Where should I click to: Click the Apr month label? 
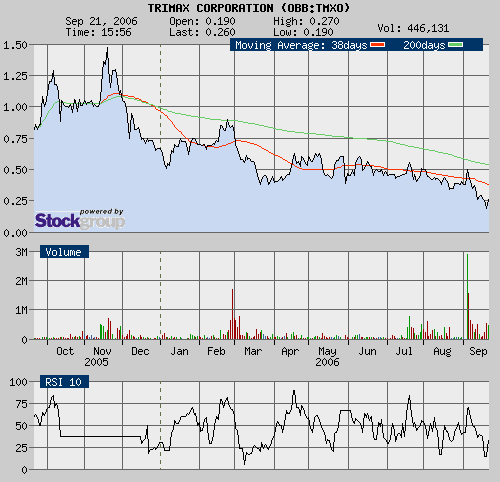click(x=290, y=351)
